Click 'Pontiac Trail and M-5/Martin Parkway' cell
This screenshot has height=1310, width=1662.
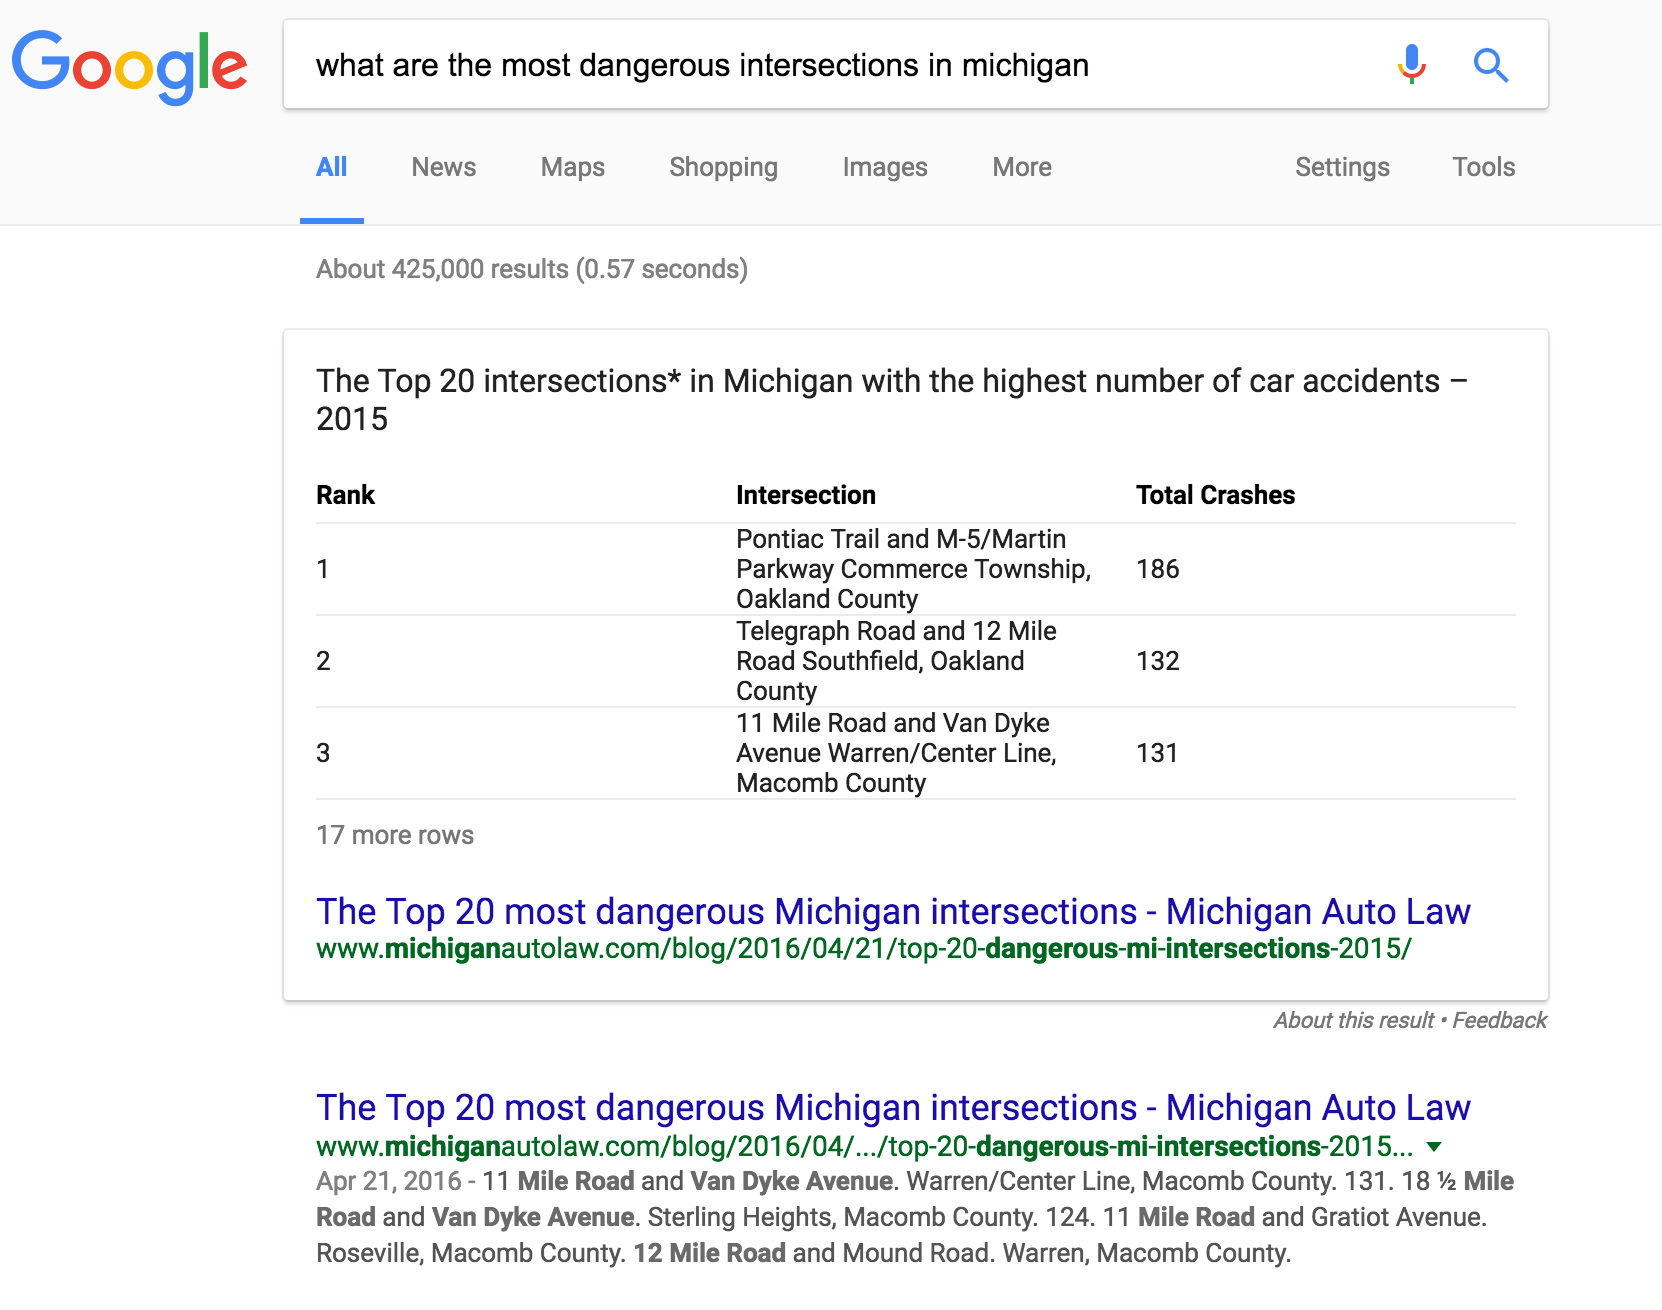(x=913, y=569)
